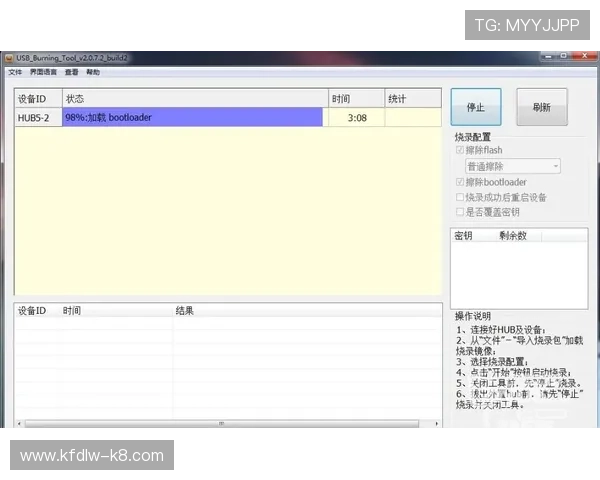
Task: Click the upper 设备ID column header
Action: 38,99
